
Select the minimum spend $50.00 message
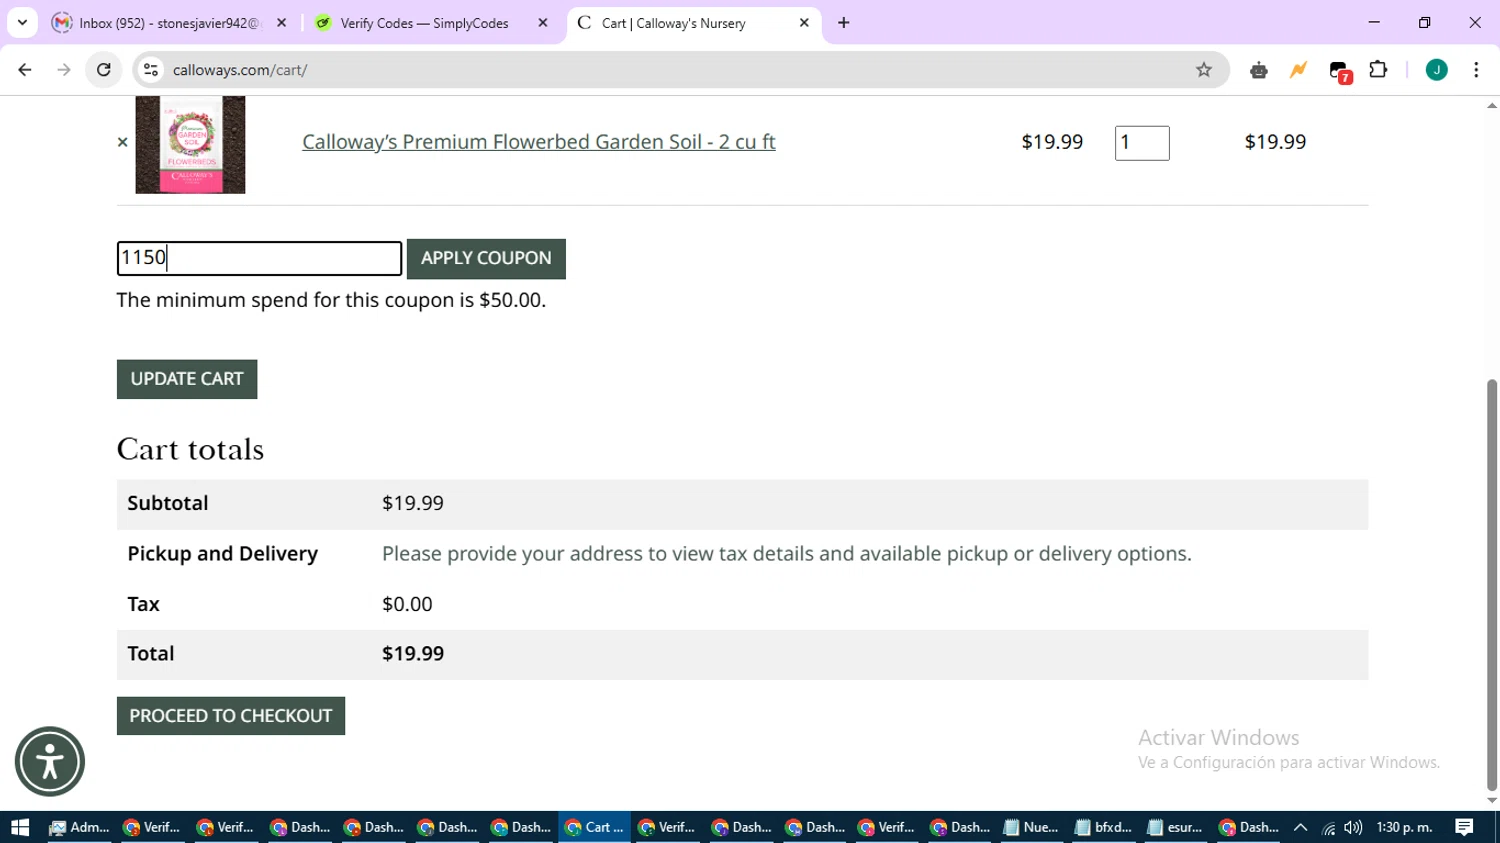pyautogui.click(x=331, y=300)
